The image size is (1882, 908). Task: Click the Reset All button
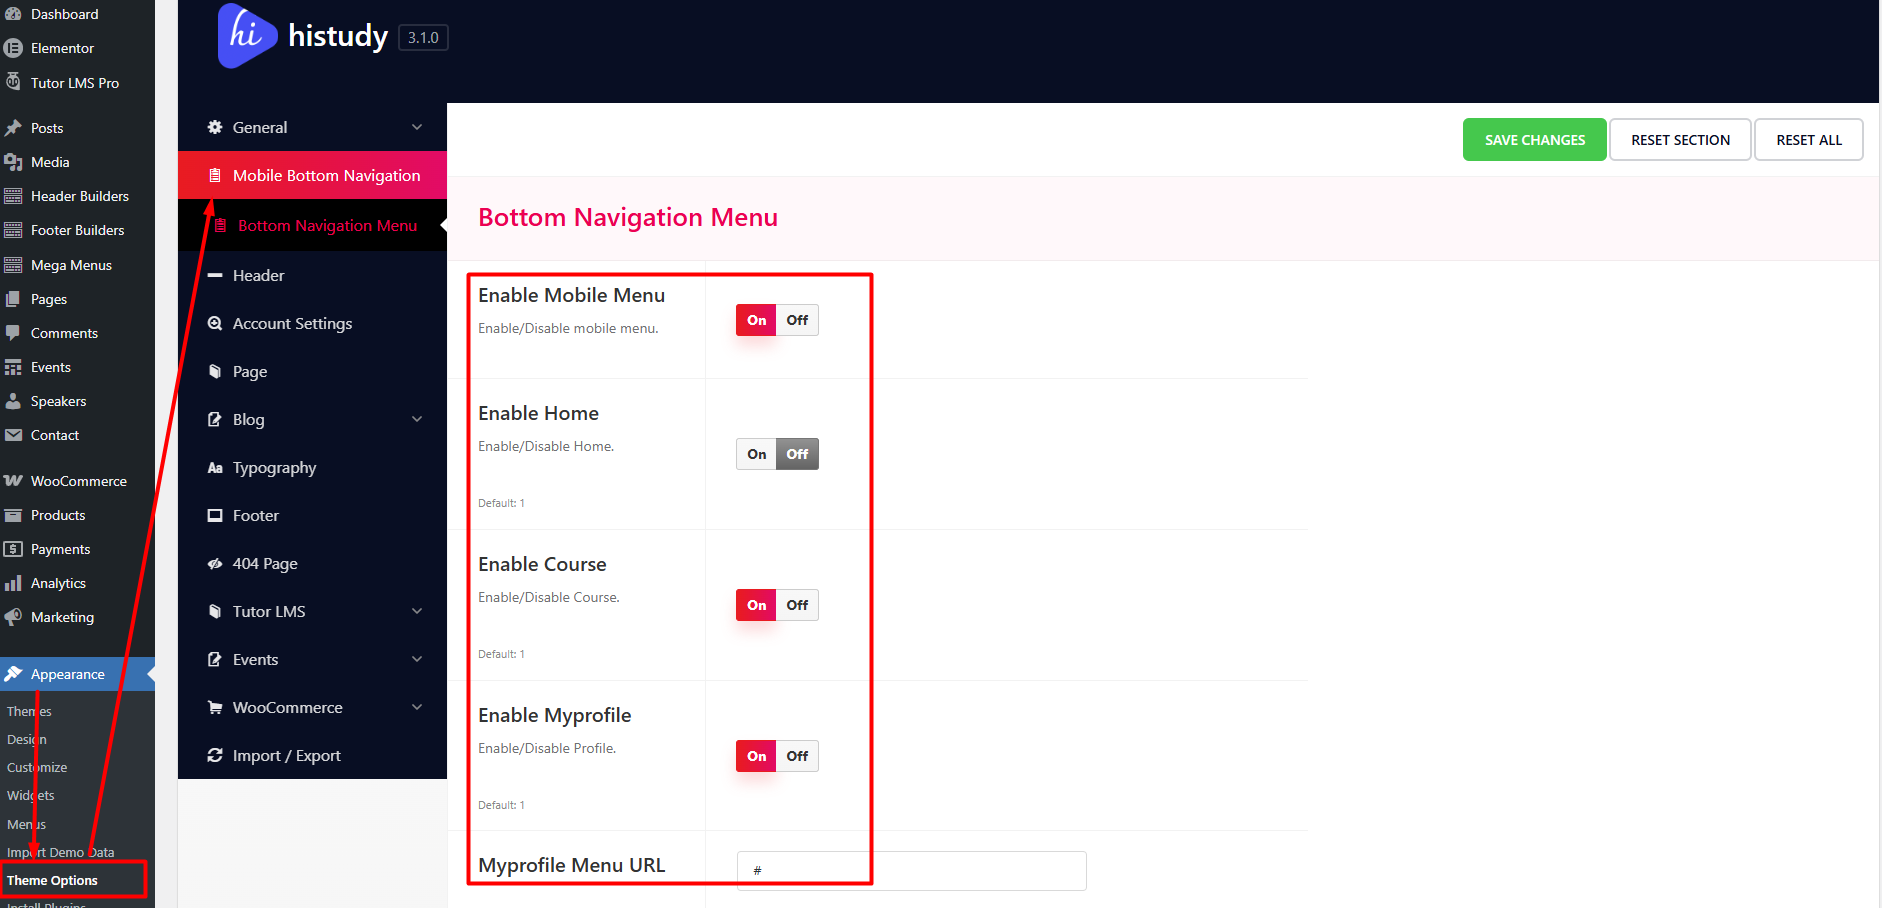click(1808, 139)
